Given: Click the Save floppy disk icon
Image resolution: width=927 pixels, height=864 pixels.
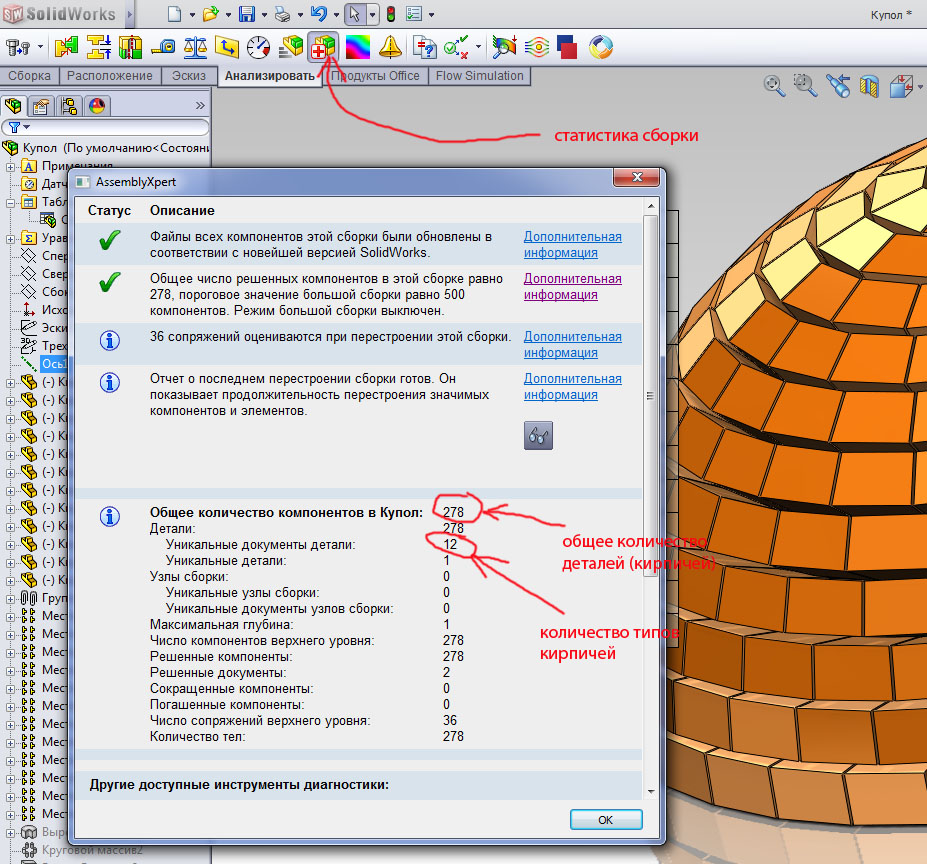Looking at the screenshot, I should pyautogui.click(x=246, y=14).
